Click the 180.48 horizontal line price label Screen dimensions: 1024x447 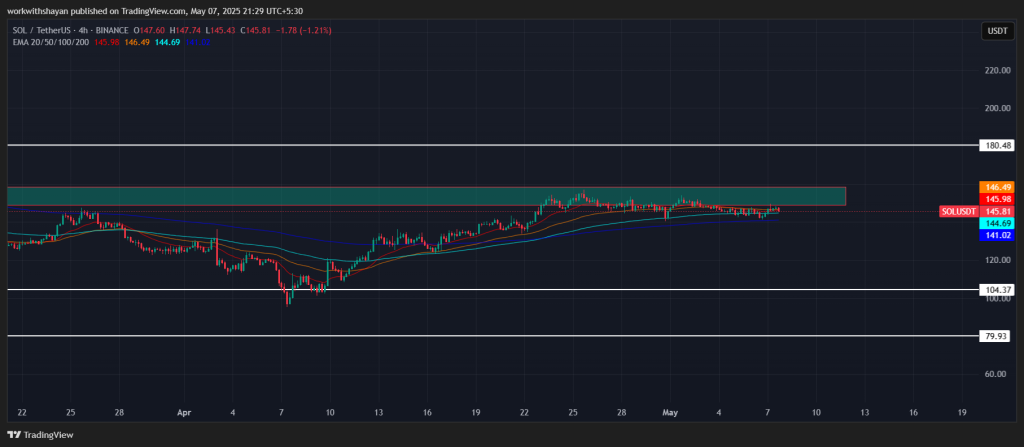click(999, 145)
